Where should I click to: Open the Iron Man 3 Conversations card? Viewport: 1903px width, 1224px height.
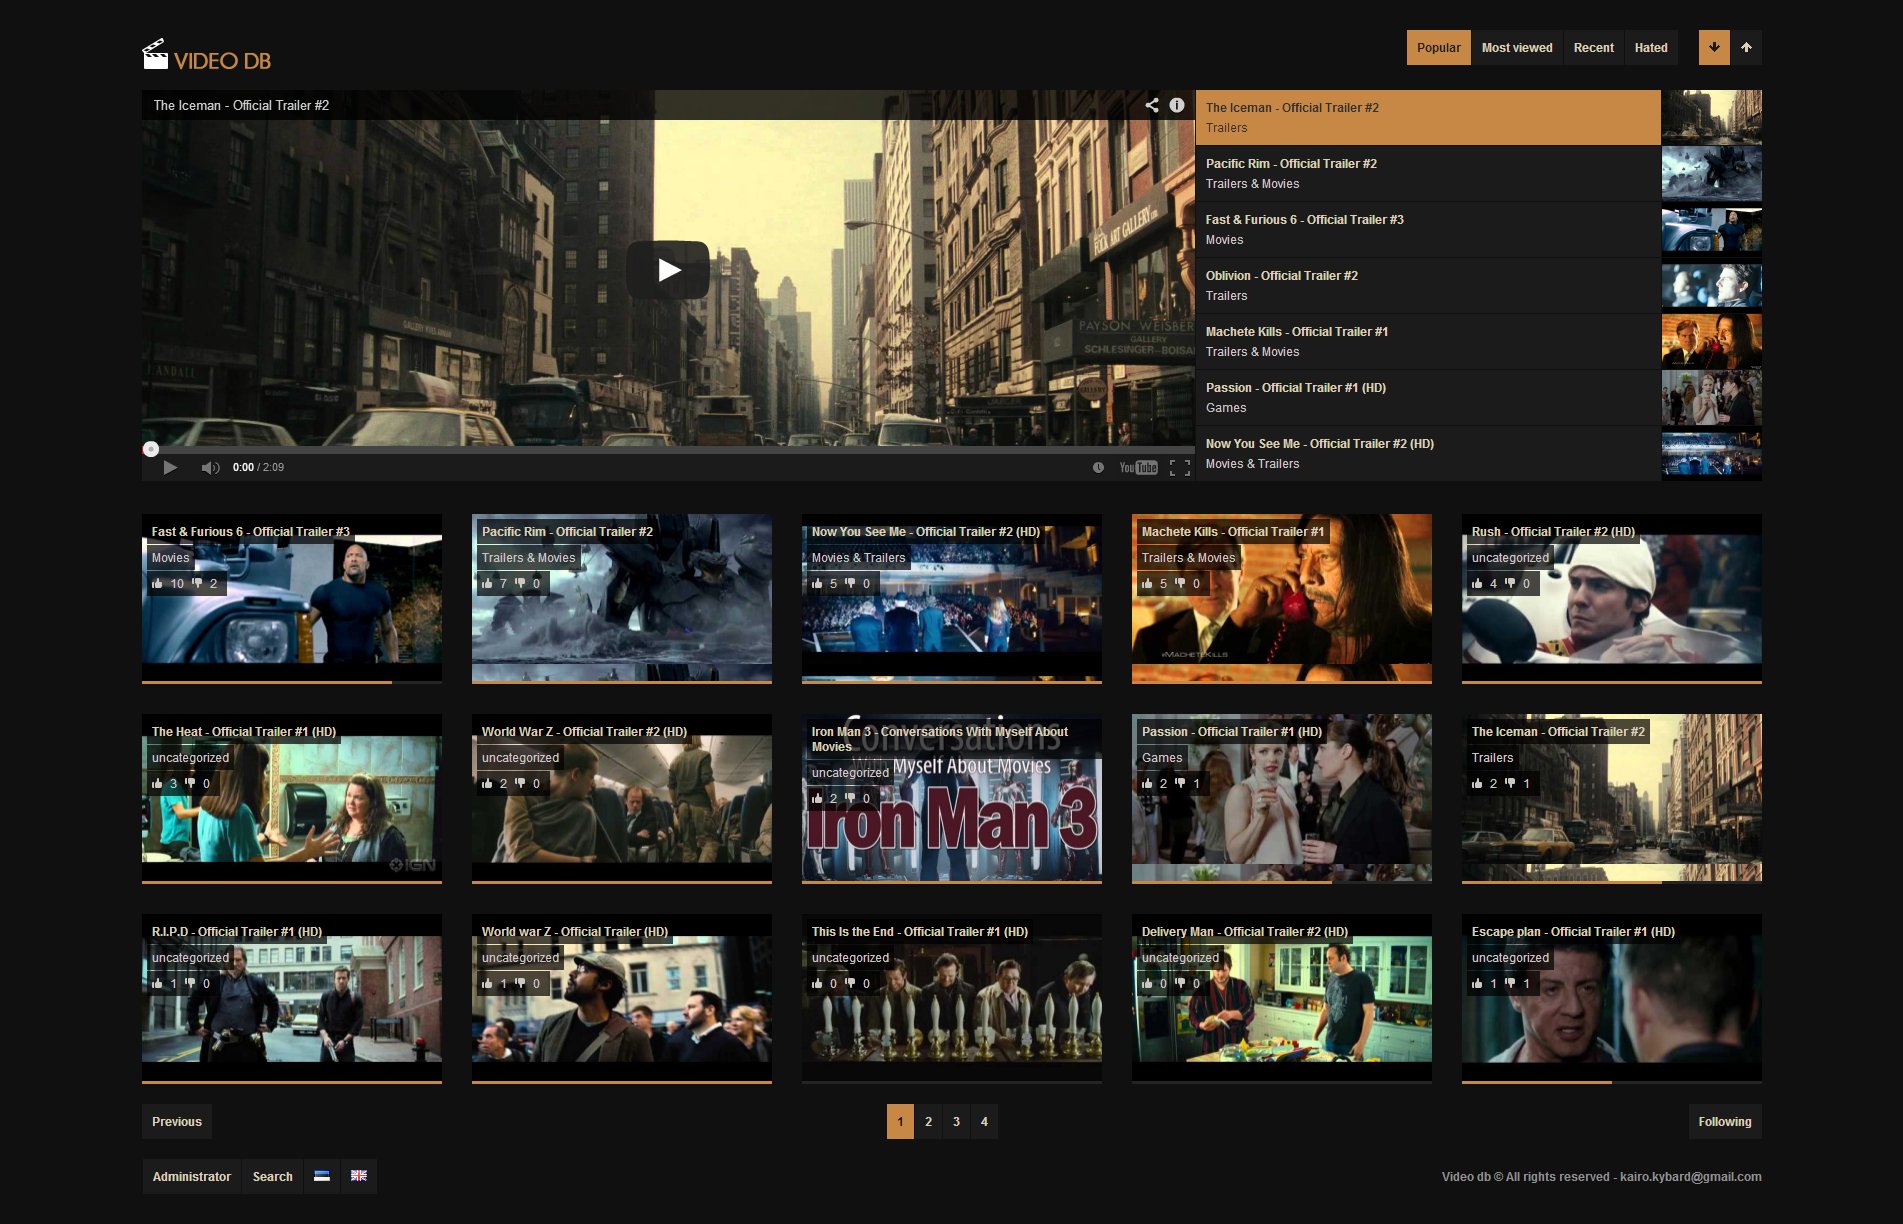click(952, 798)
